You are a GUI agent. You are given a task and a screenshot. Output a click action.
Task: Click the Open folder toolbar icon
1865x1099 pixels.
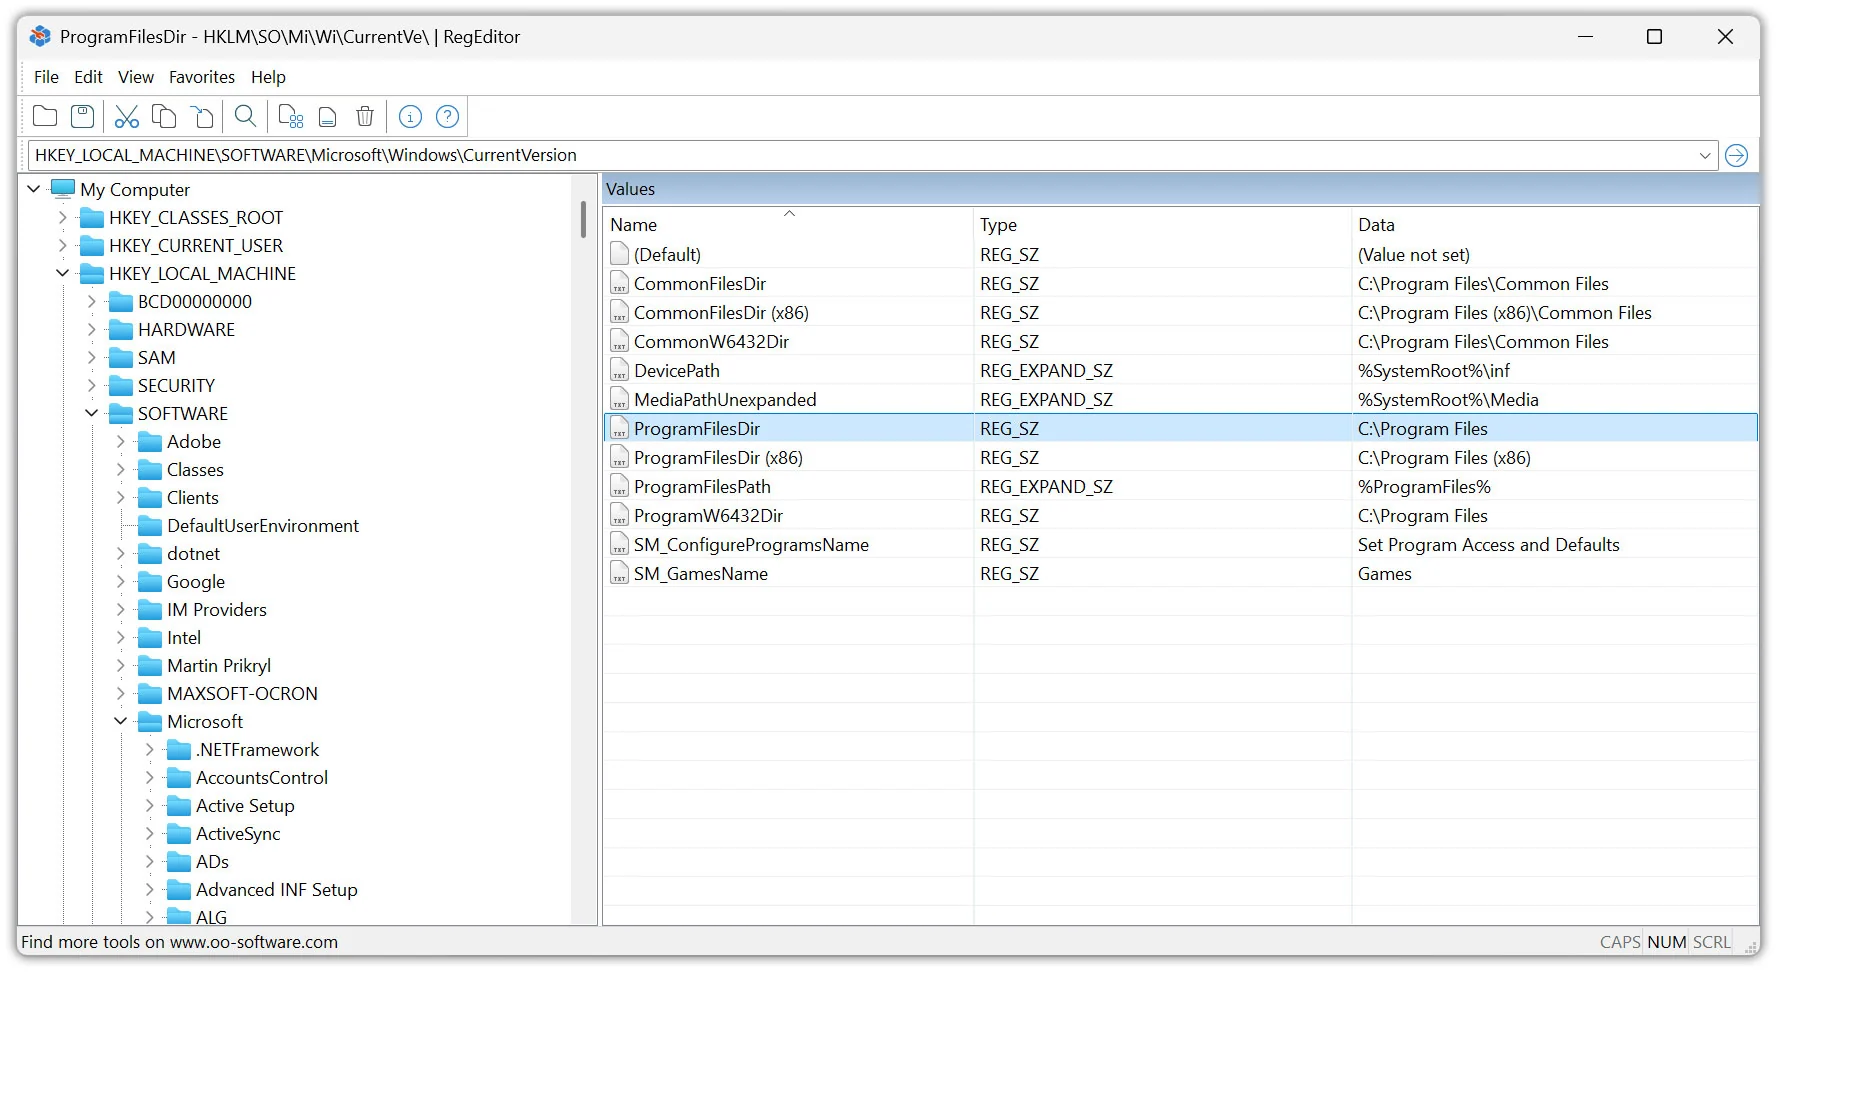tap(45, 116)
